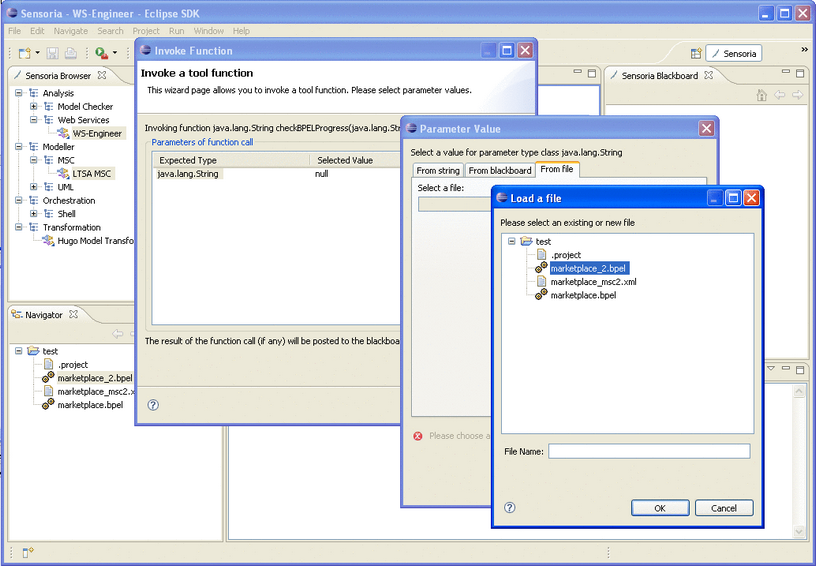Maximize the bottom right view panel

click(x=800, y=370)
